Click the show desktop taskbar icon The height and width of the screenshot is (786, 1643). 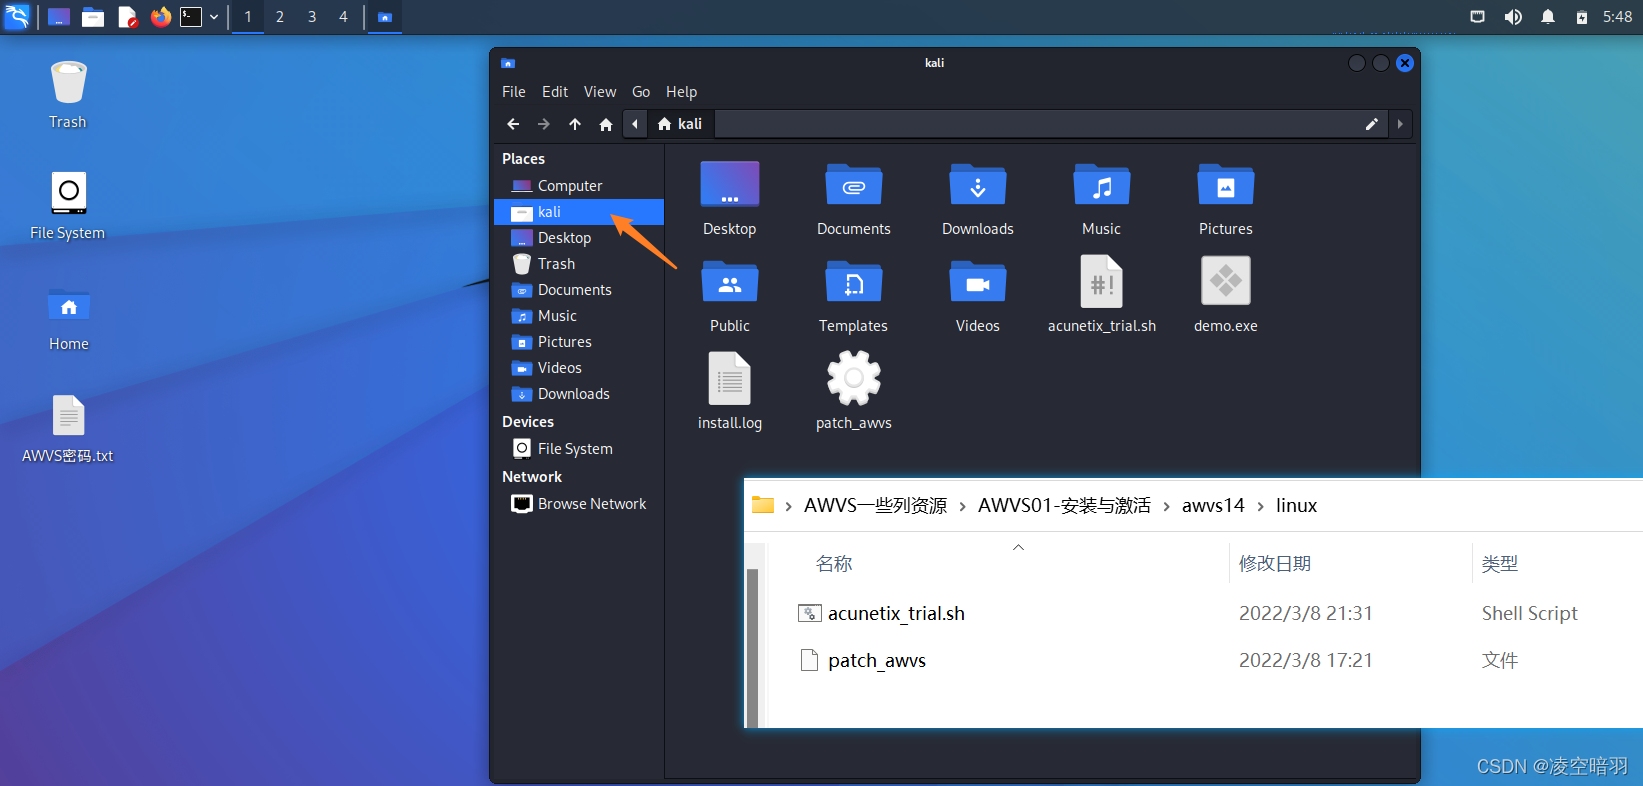click(x=59, y=17)
